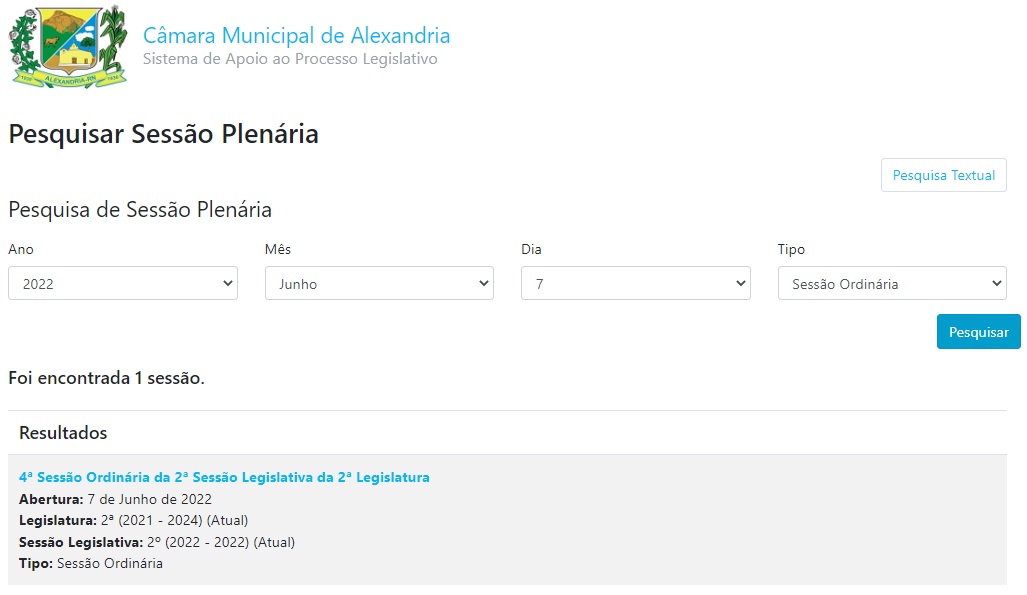
Task: Open the Tipo dropdown set to Sessão Ordinária
Action: (x=892, y=284)
